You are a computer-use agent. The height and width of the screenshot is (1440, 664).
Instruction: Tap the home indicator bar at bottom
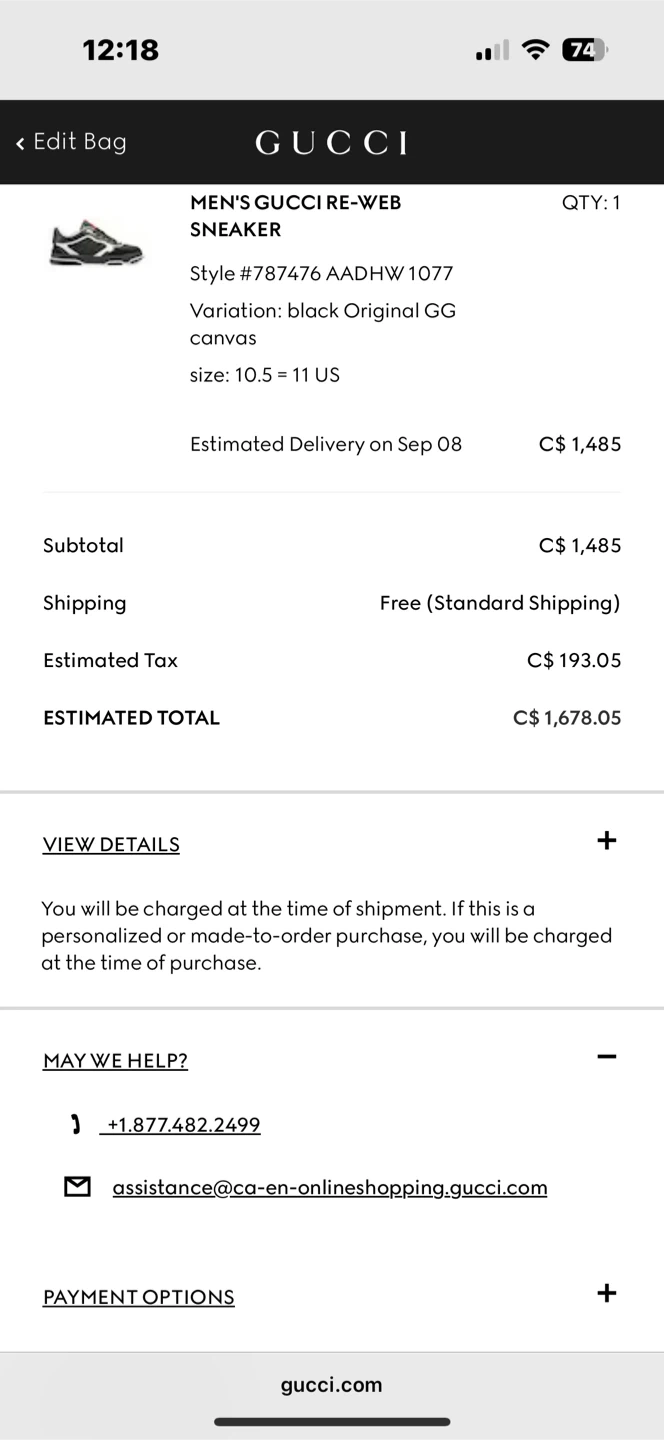[331, 1421]
